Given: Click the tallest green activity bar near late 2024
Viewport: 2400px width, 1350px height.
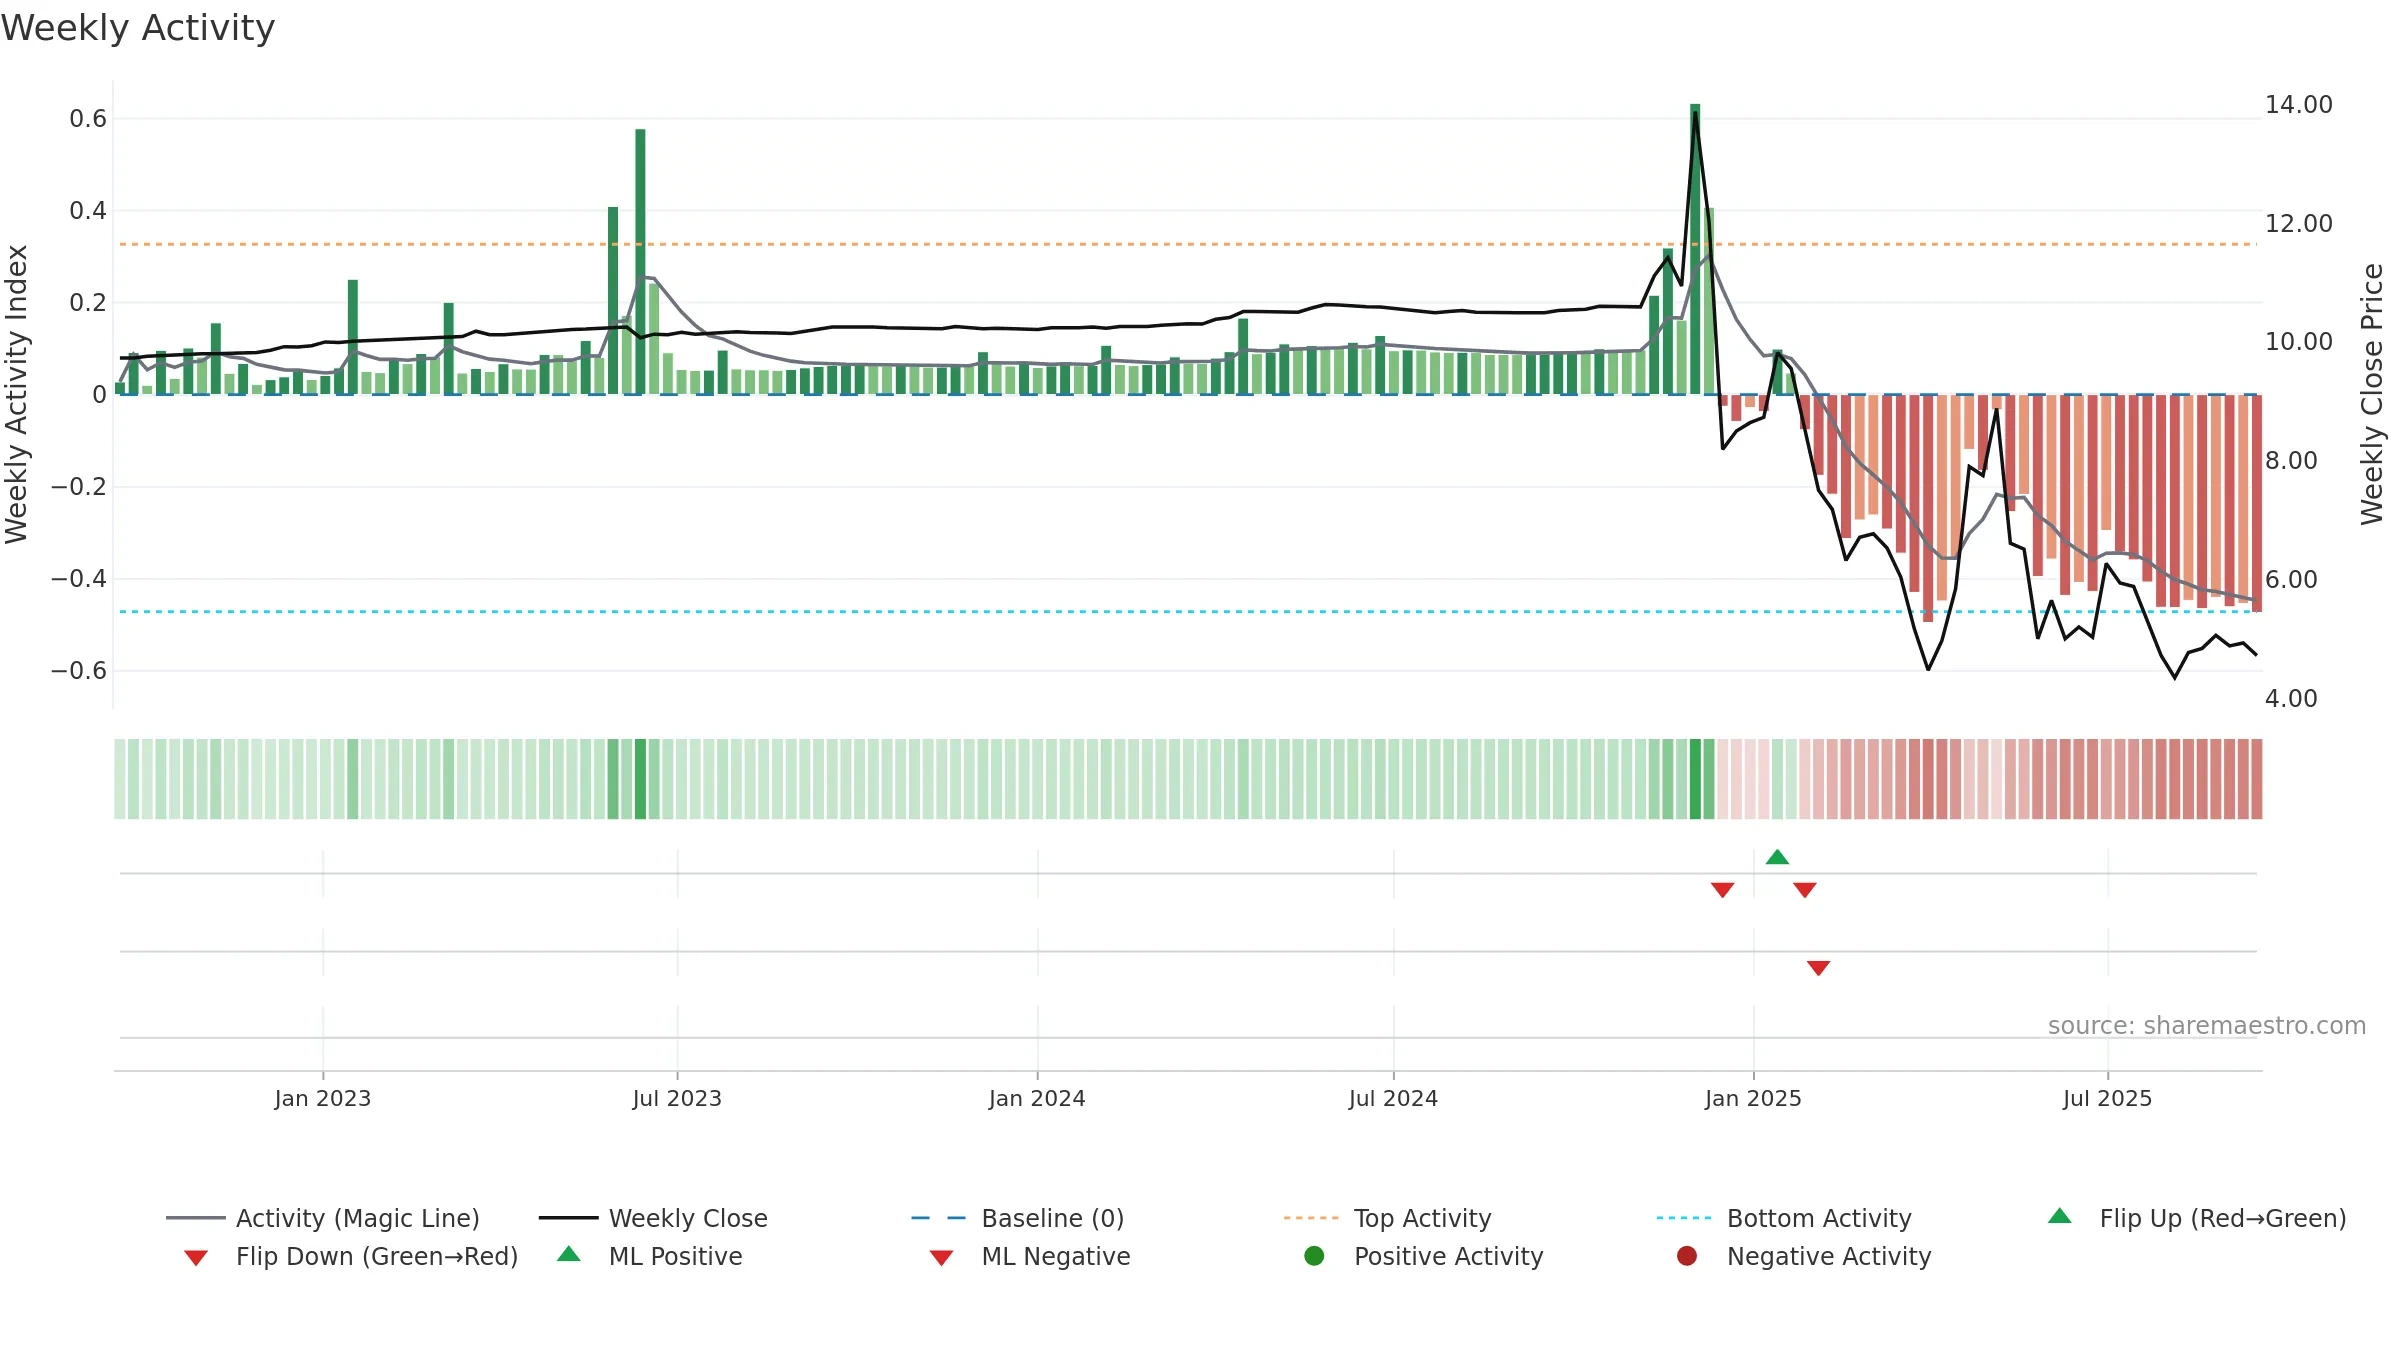Looking at the screenshot, I should pyautogui.click(x=1695, y=249).
